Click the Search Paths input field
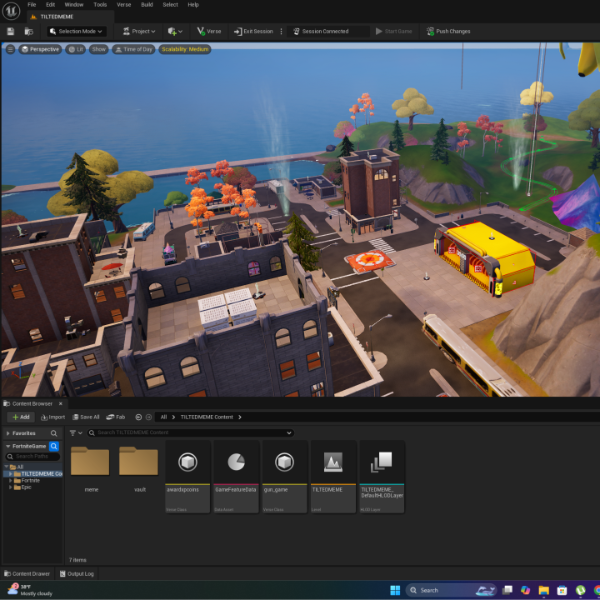 coord(33,457)
